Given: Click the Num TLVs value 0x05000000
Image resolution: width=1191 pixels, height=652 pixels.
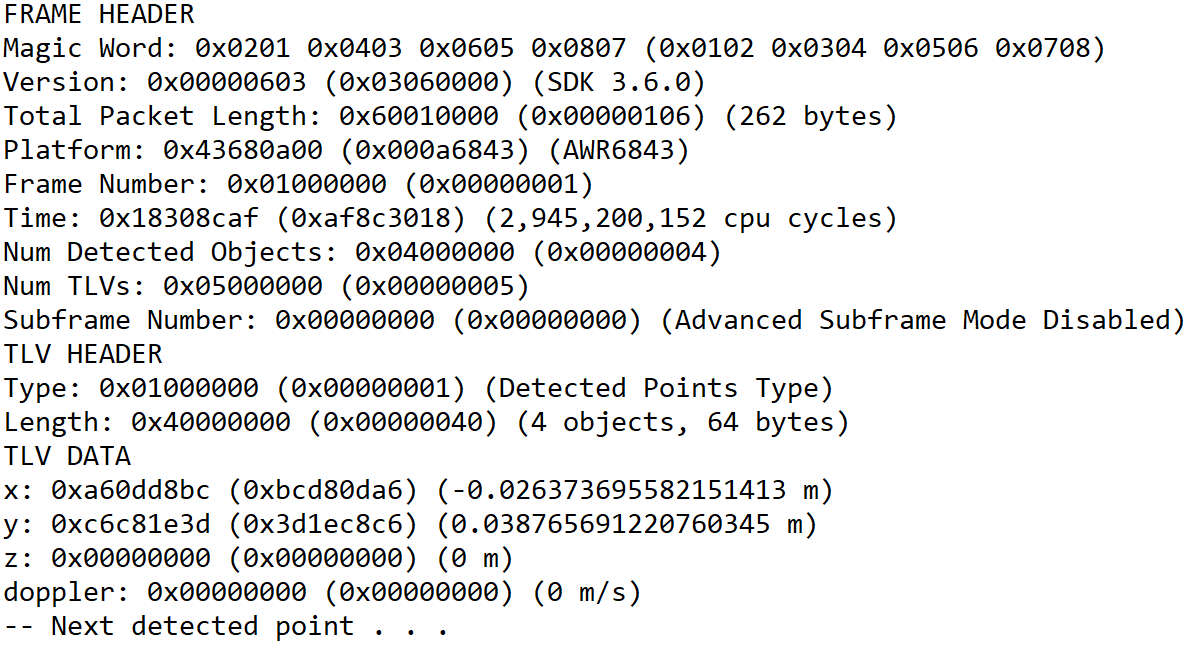Looking at the screenshot, I should pyautogui.click(x=242, y=286).
